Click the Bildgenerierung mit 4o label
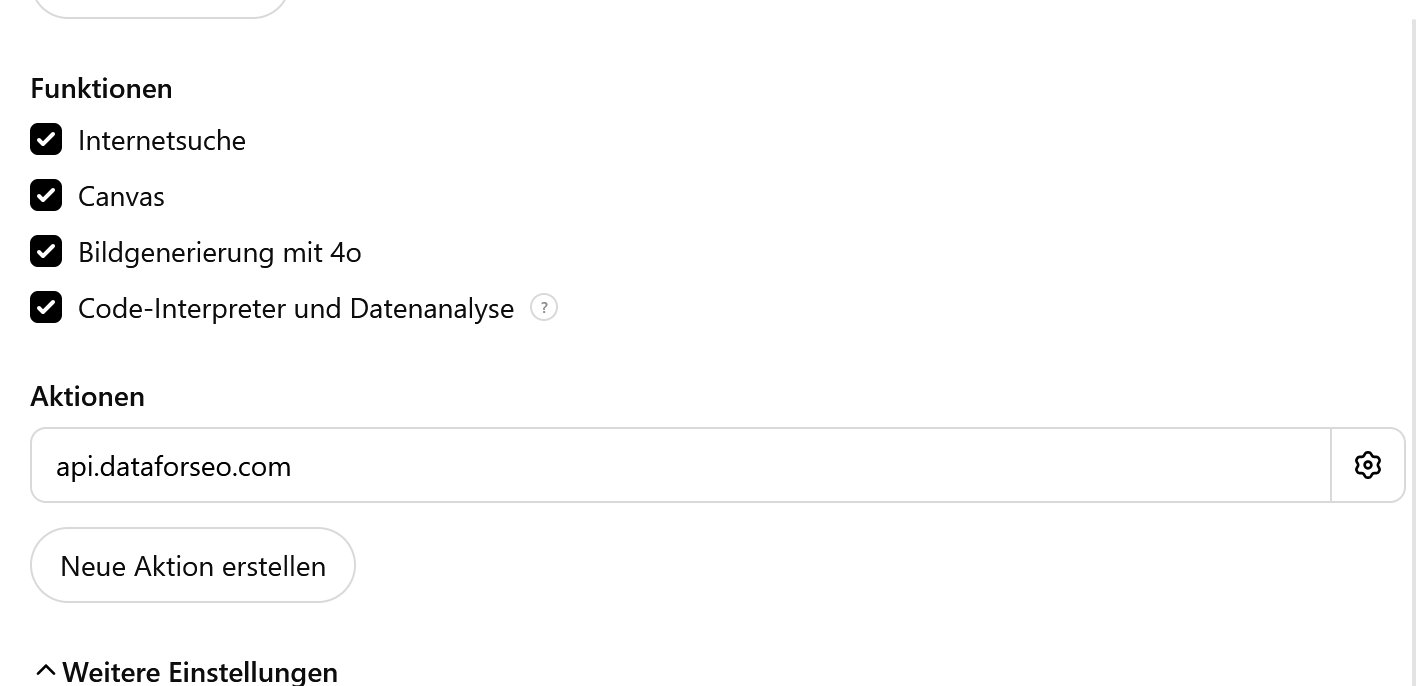 click(220, 252)
